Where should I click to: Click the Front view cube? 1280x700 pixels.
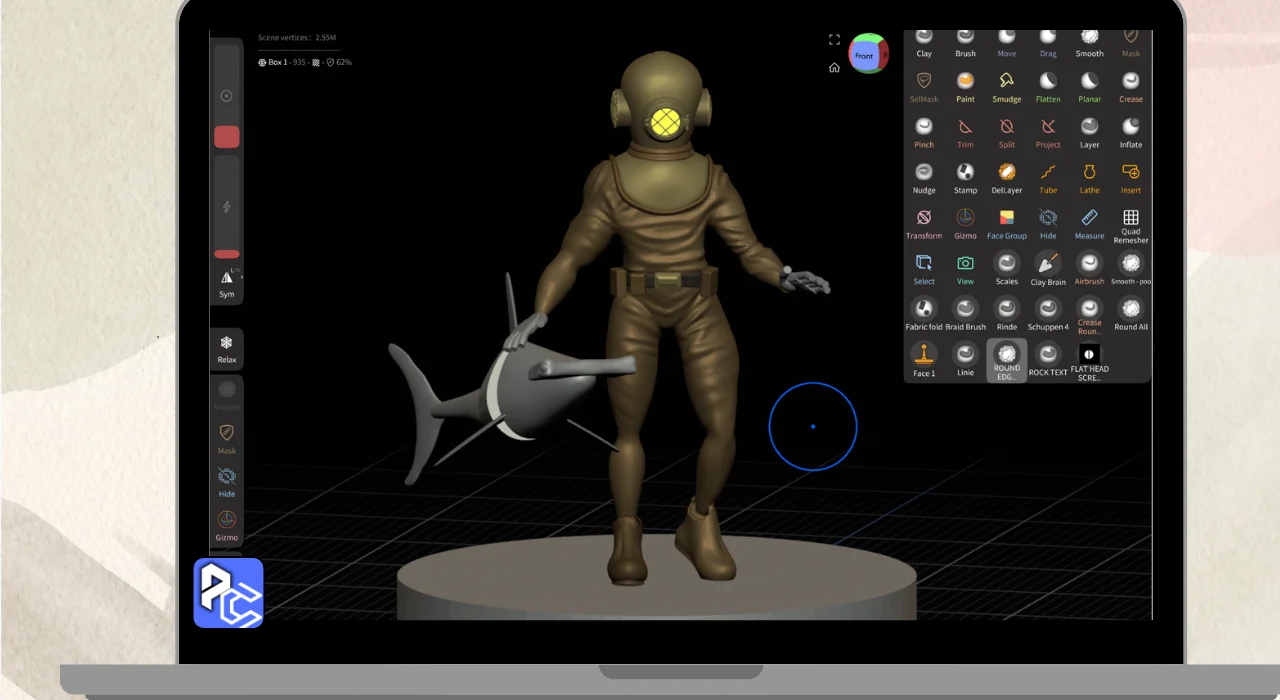(x=866, y=56)
